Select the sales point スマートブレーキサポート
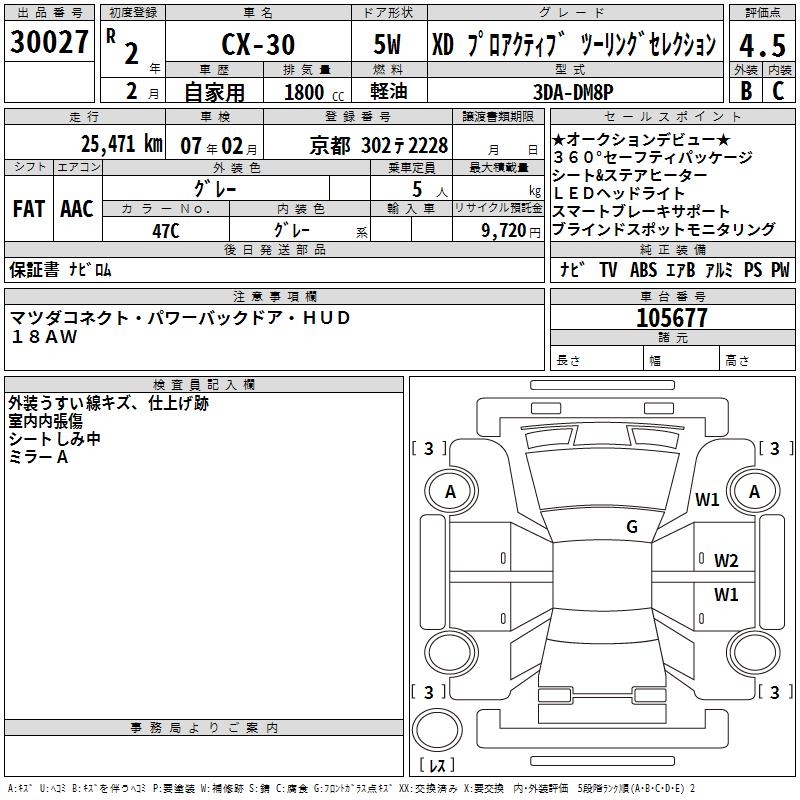This screenshot has width=800, height=800. tap(641, 211)
